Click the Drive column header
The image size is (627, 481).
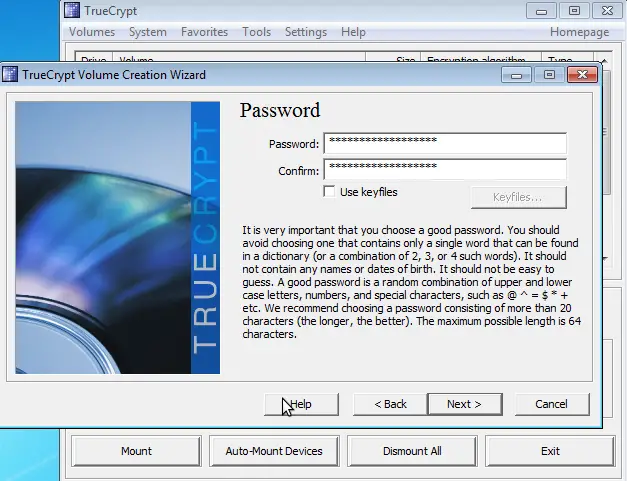pyautogui.click(x=94, y=57)
